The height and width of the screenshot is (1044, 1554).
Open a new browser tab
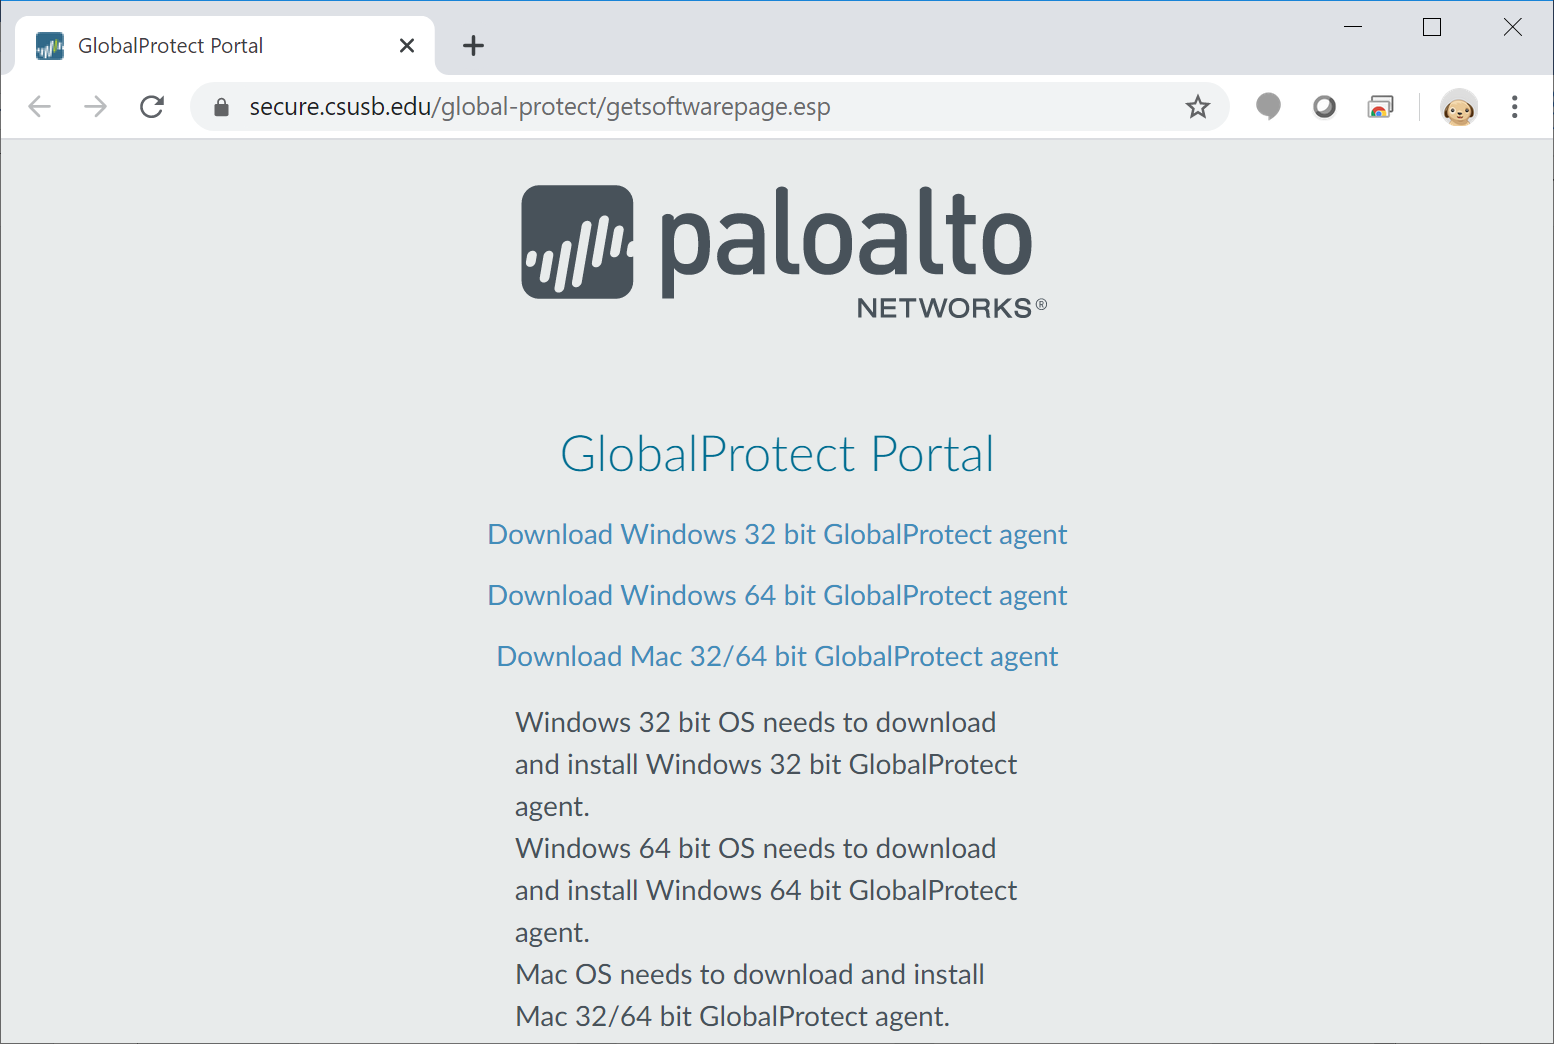click(x=473, y=45)
